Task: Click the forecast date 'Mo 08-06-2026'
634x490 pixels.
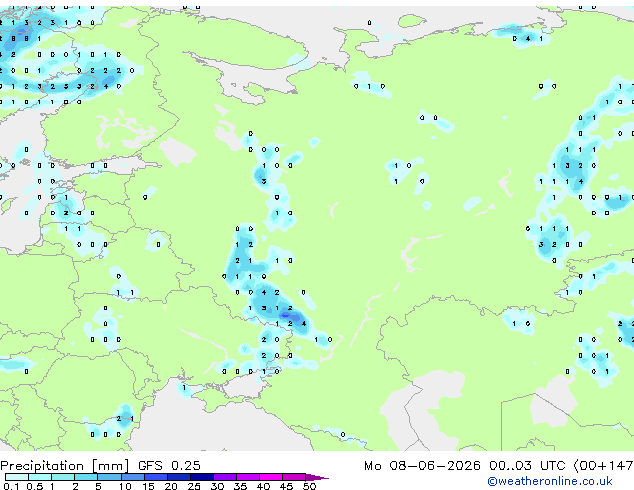Action: (422, 466)
